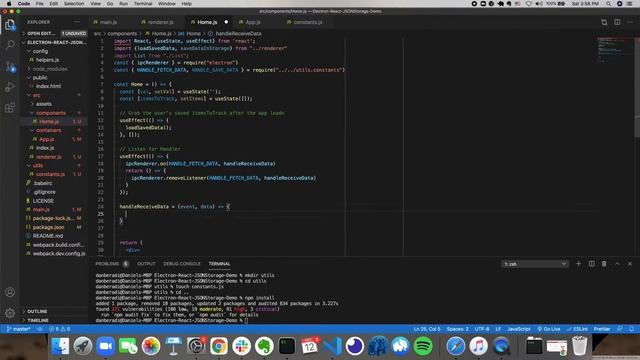The height and width of the screenshot is (360, 640).
Task: Open the Accounts menu icon
Action: click(x=10, y=292)
